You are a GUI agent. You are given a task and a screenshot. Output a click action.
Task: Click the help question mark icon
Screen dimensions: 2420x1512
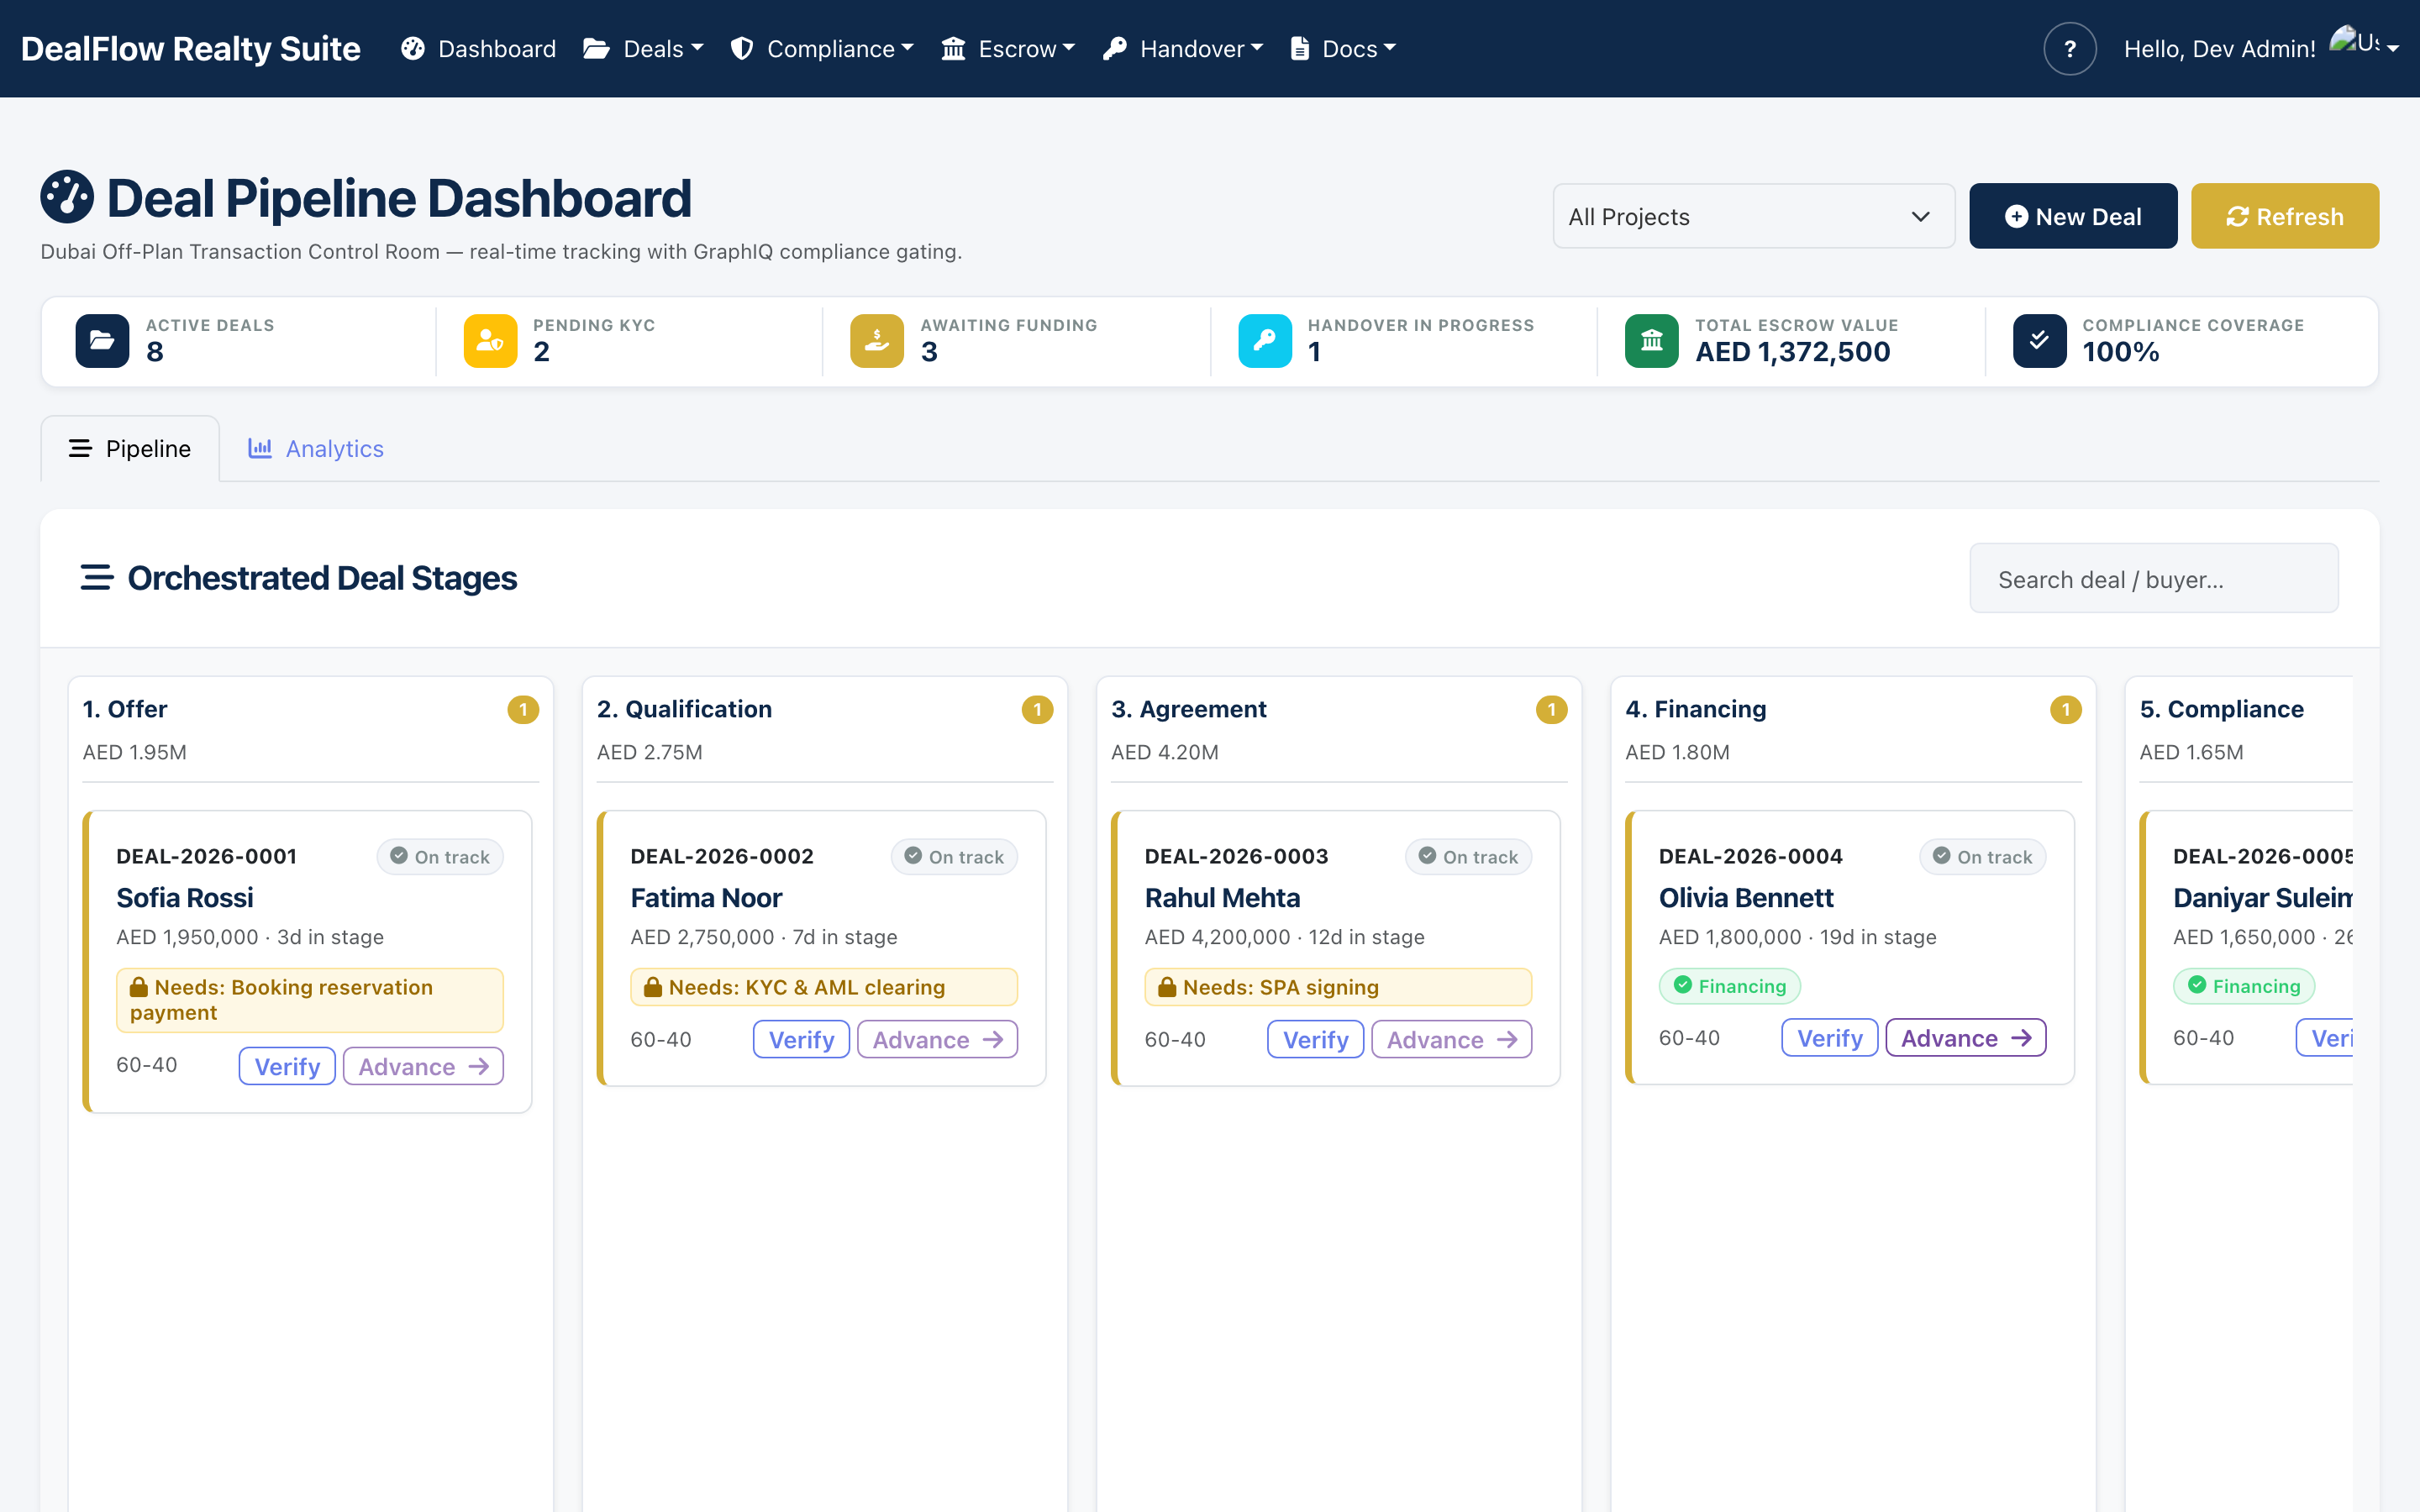click(2069, 48)
